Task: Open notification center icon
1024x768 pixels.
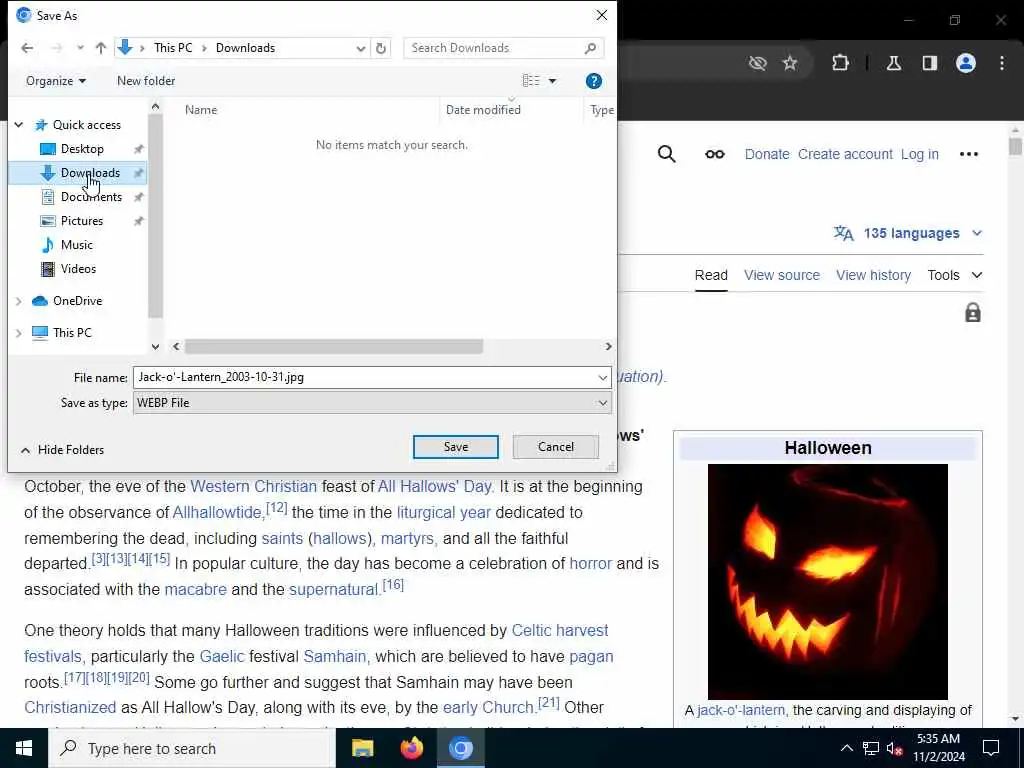Action: pyautogui.click(x=991, y=748)
